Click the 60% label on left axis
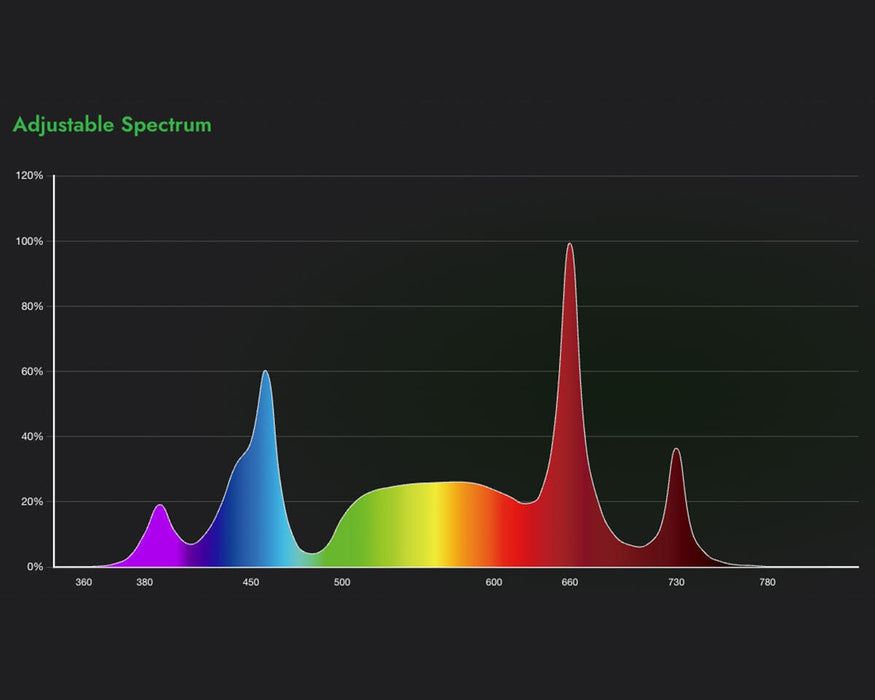The width and height of the screenshot is (875, 700). (x=32, y=372)
